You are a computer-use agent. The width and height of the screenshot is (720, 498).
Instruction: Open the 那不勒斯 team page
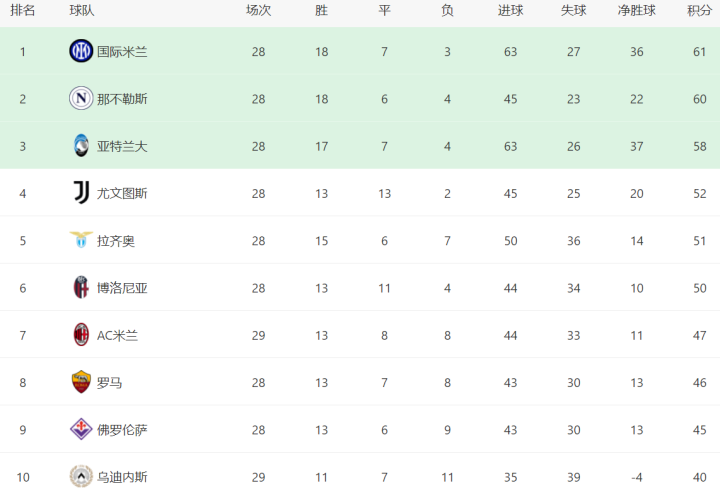(x=122, y=99)
